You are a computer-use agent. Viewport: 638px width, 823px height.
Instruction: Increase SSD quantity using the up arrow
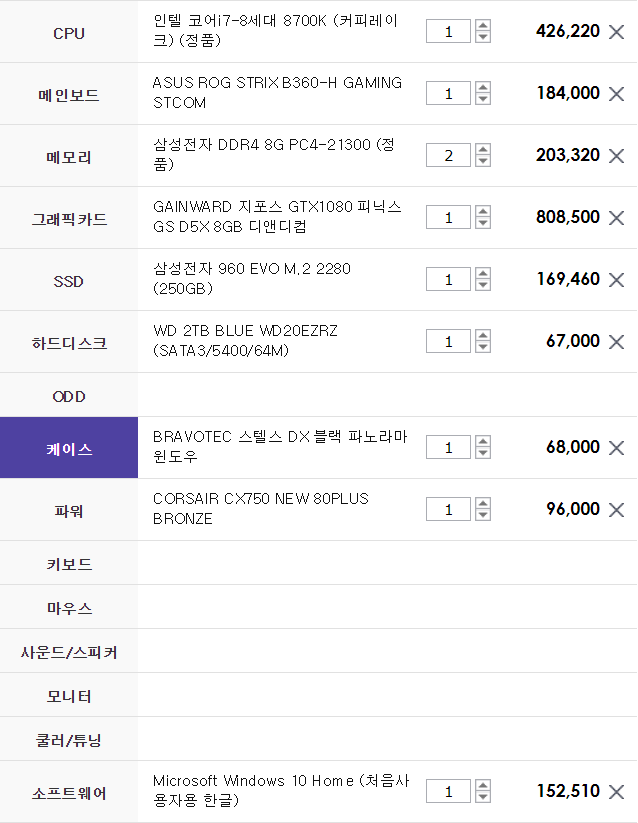483,273
